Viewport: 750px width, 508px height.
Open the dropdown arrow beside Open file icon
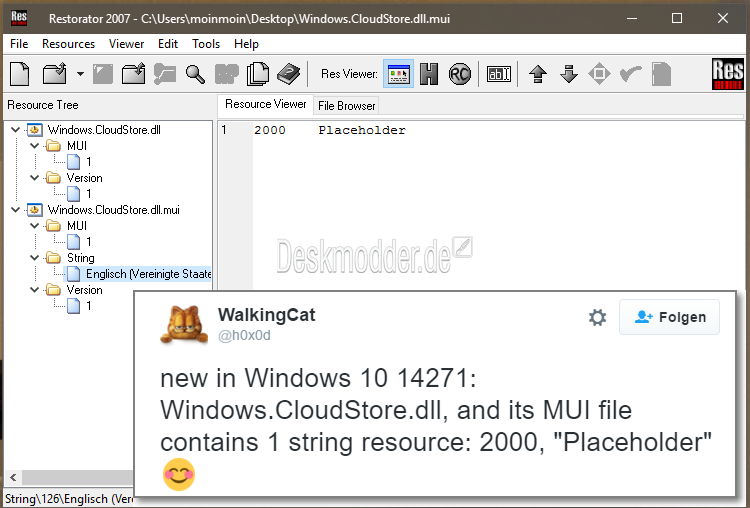point(80,74)
